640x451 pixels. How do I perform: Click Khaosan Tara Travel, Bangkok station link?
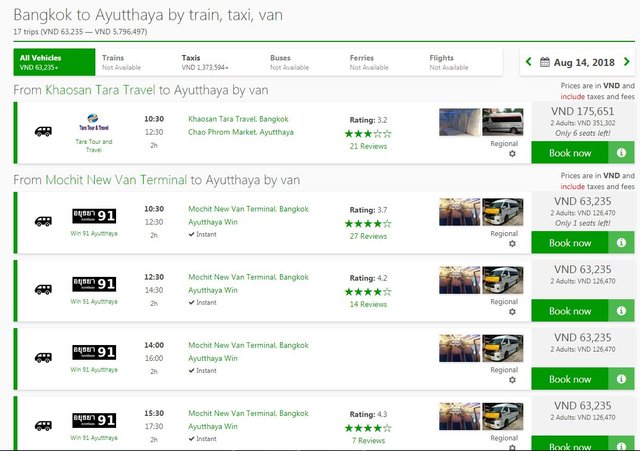(x=238, y=119)
